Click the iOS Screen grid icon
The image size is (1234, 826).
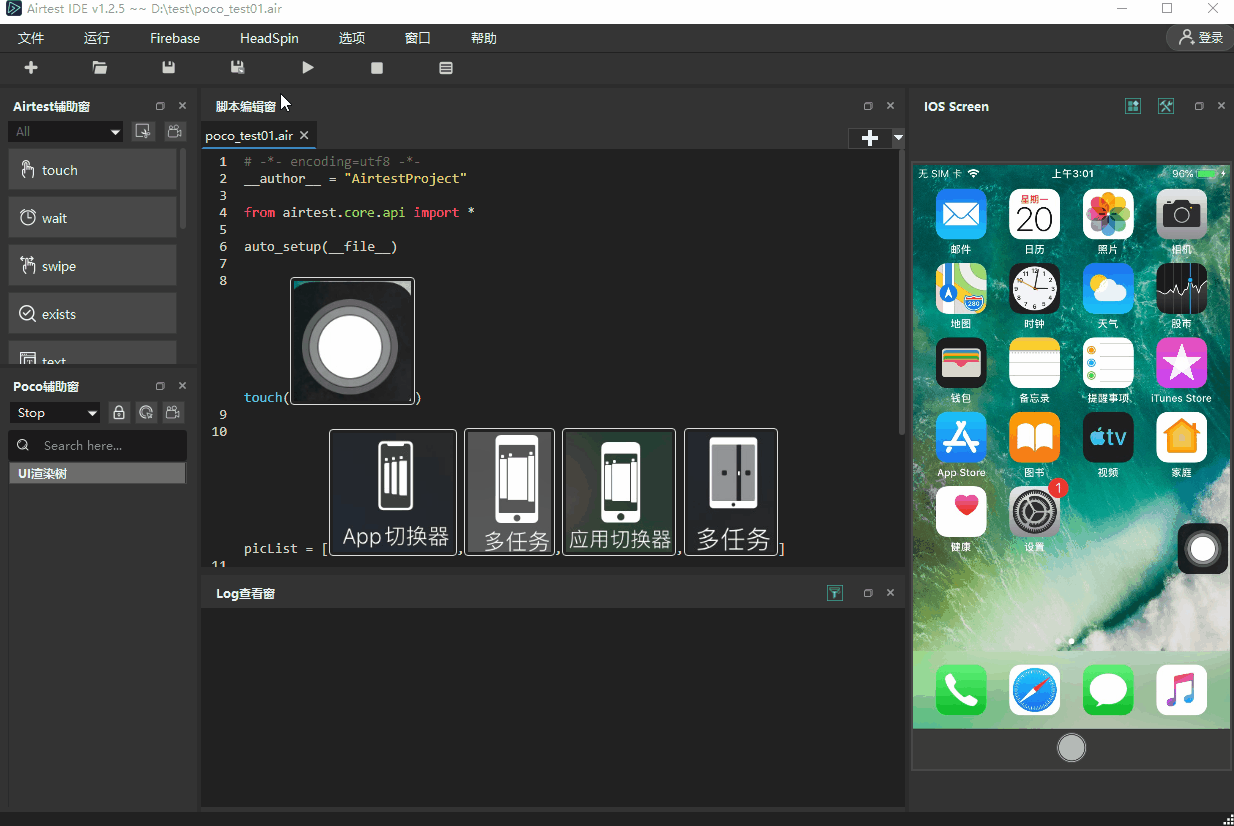[1133, 106]
